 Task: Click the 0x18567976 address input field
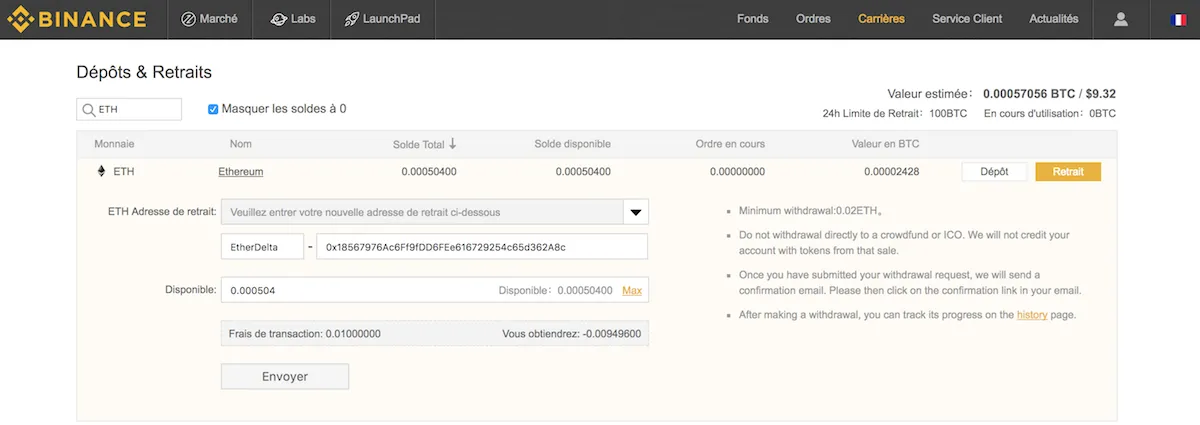pos(482,246)
